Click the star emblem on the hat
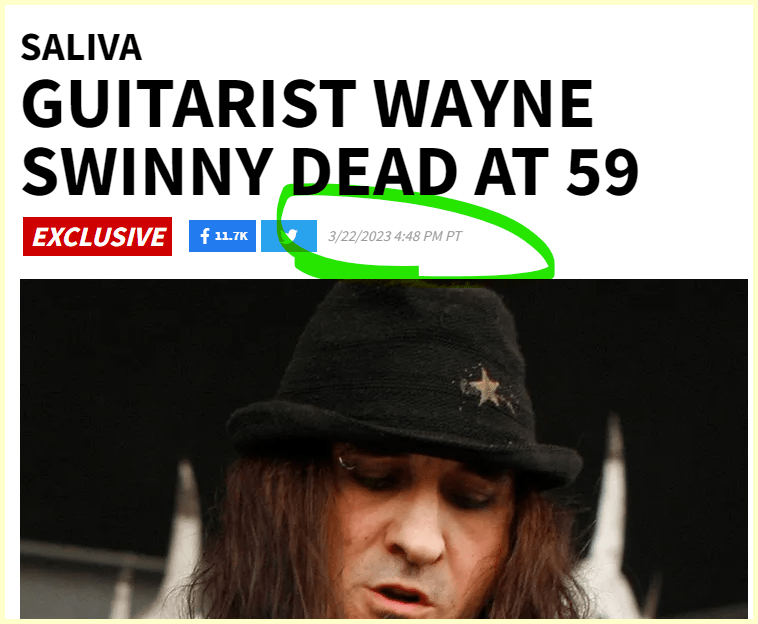This screenshot has height=624, width=758. (x=485, y=387)
